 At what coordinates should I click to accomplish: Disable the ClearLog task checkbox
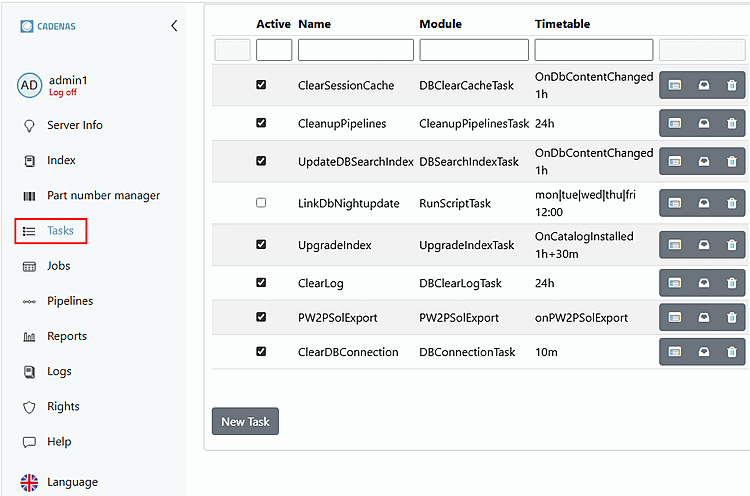click(x=261, y=283)
